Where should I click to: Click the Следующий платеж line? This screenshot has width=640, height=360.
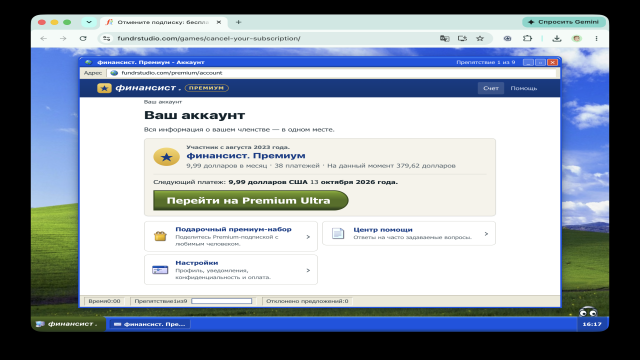276,182
